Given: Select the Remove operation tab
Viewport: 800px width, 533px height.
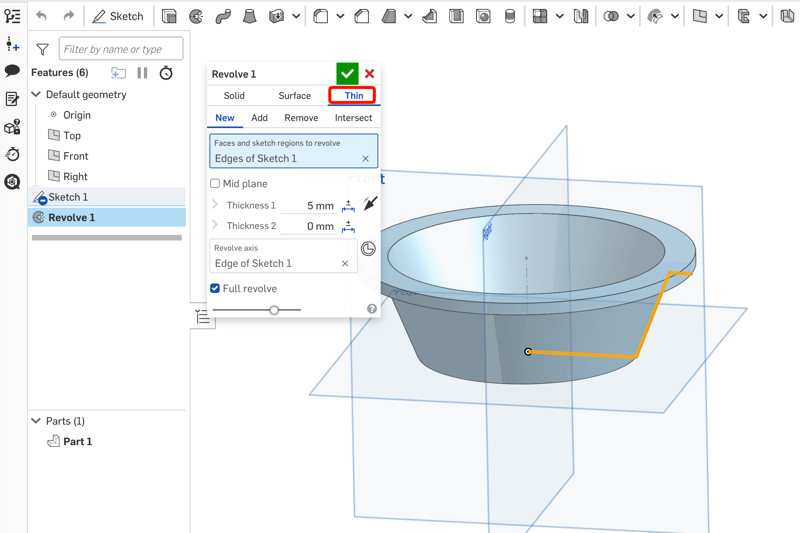Looking at the screenshot, I should (x=301, y=118).
